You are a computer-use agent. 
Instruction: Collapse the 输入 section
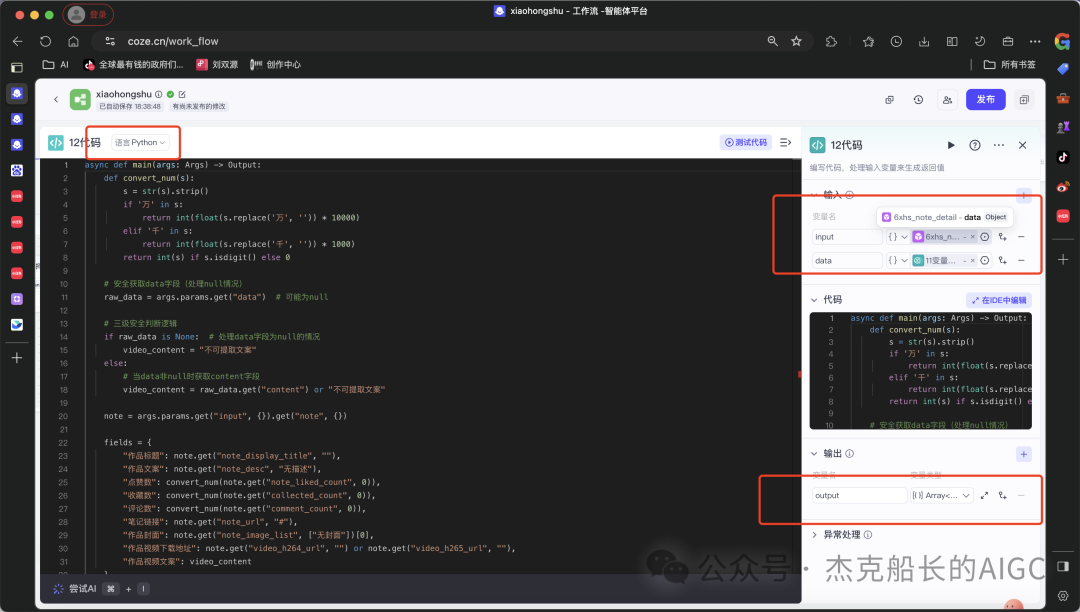814,195
